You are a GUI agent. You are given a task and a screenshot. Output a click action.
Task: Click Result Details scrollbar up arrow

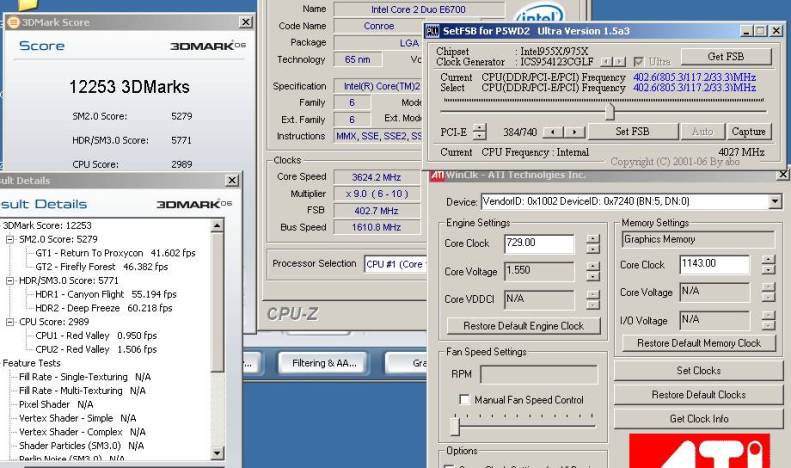tap(217, 225)
